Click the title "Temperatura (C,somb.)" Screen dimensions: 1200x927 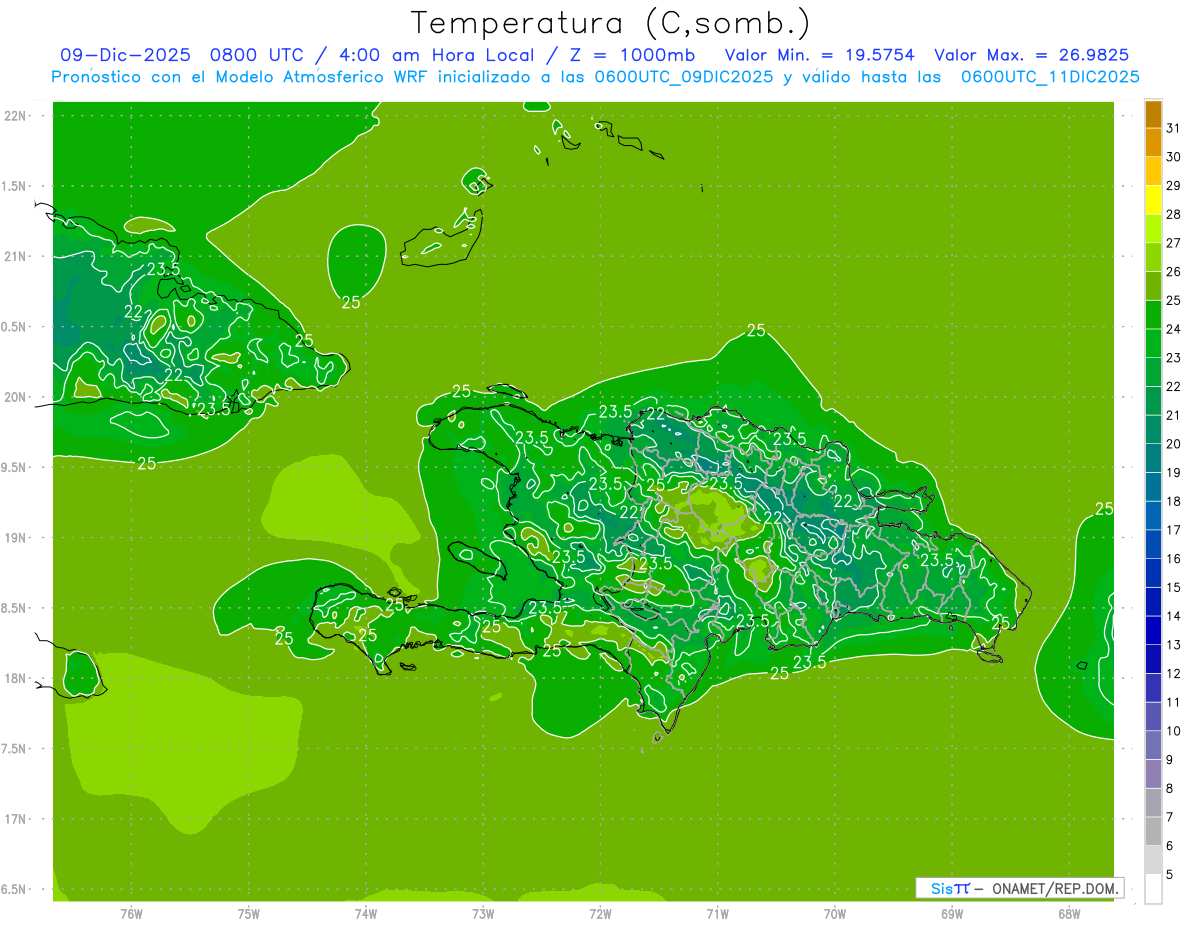click(x=610, y=24)
